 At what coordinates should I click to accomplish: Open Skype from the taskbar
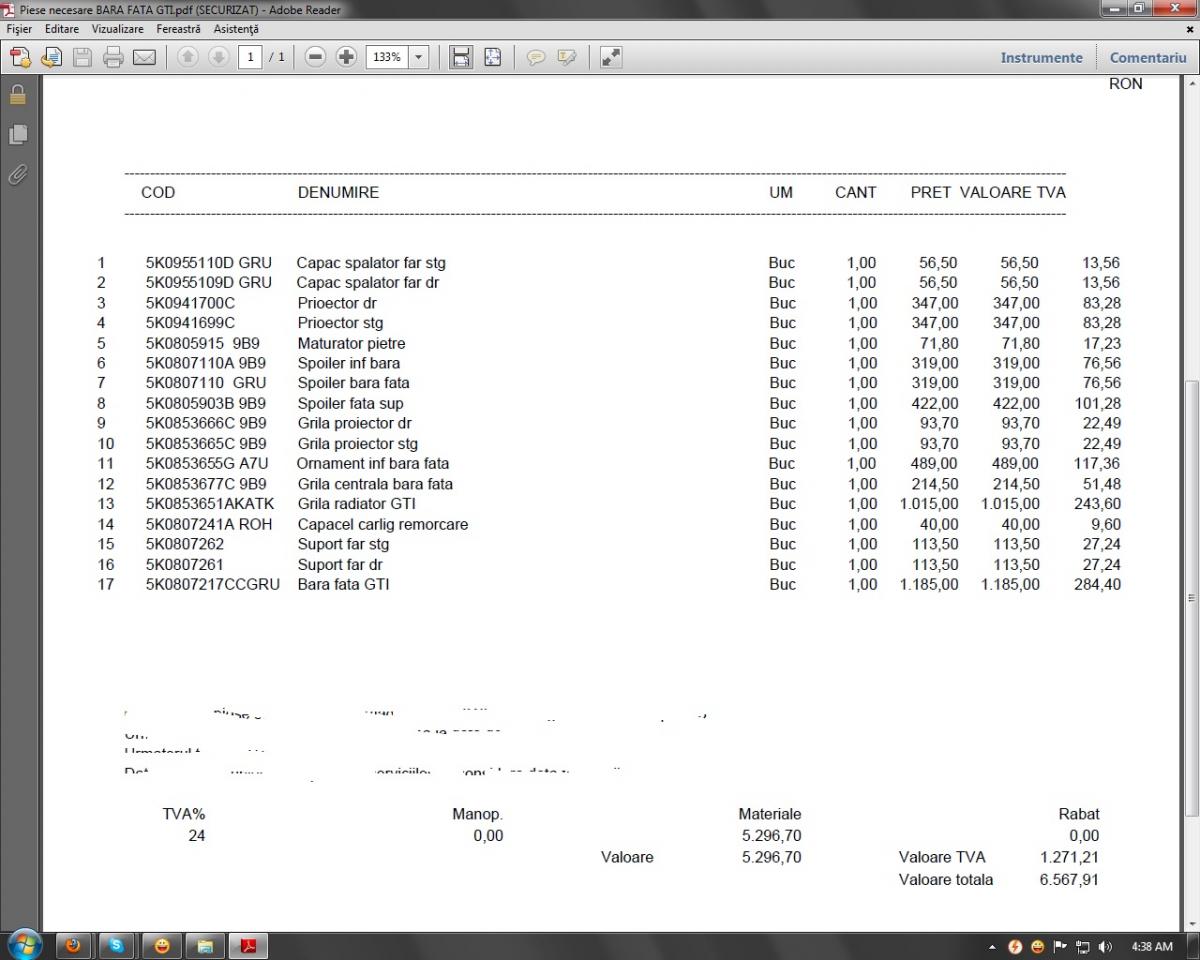pos(116,945)
